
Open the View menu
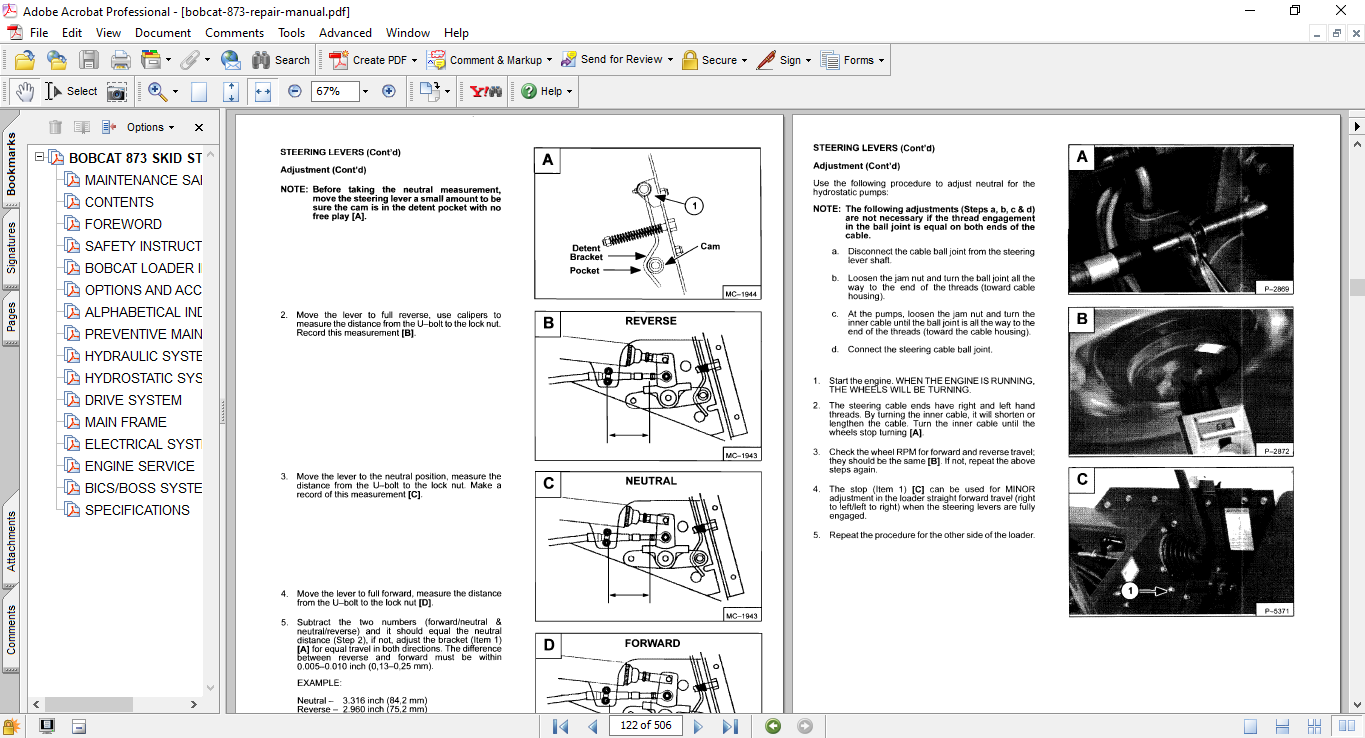tap(108, 33)
